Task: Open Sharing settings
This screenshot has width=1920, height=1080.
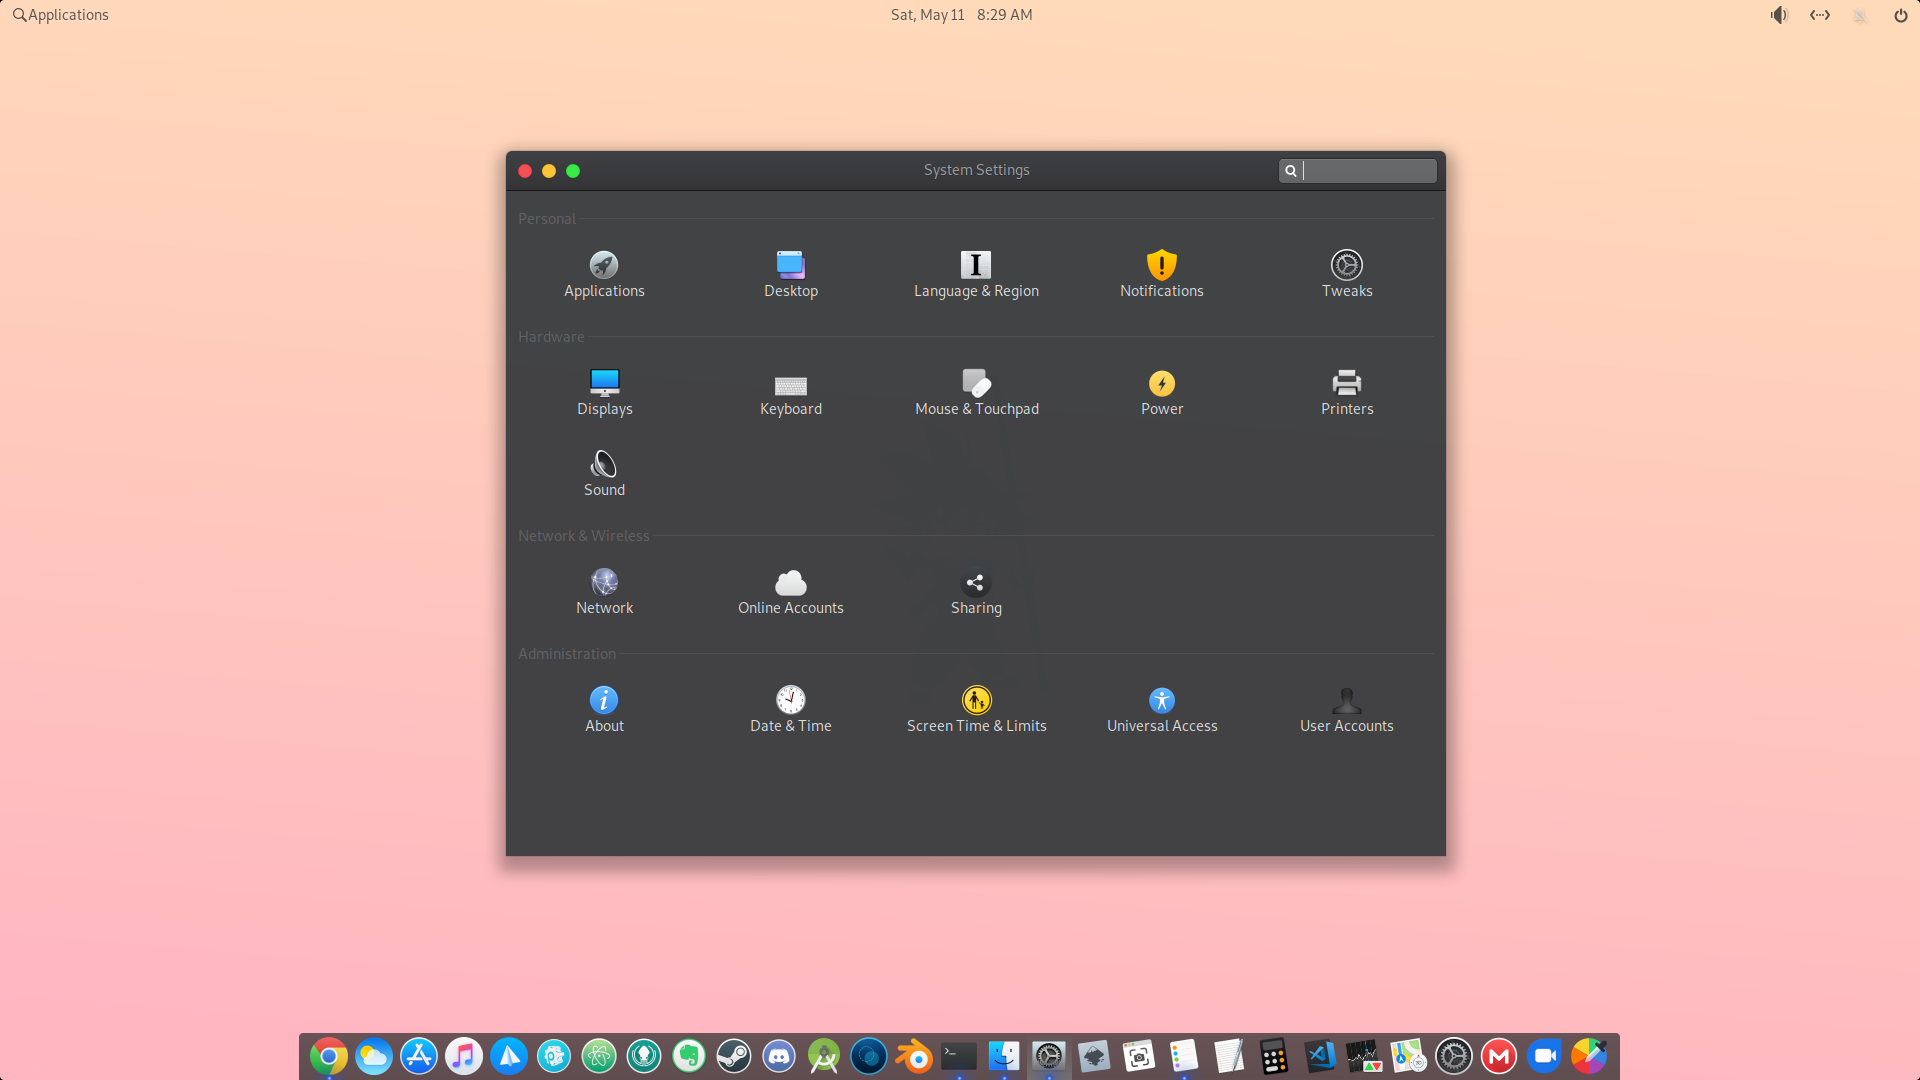Action: coord(976,591)
